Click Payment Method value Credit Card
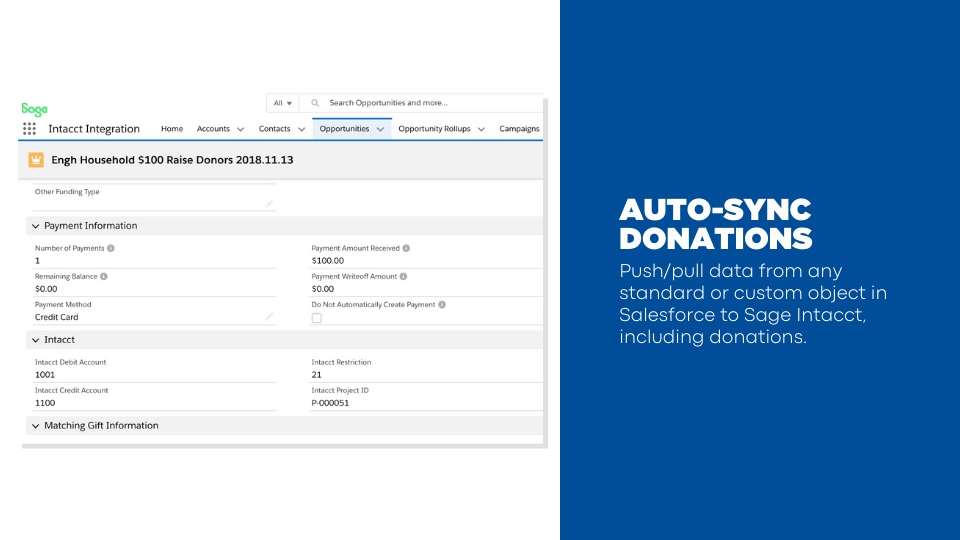Viewport: 960px width, 540px height. pyautogui.click(x=56, y=317)
